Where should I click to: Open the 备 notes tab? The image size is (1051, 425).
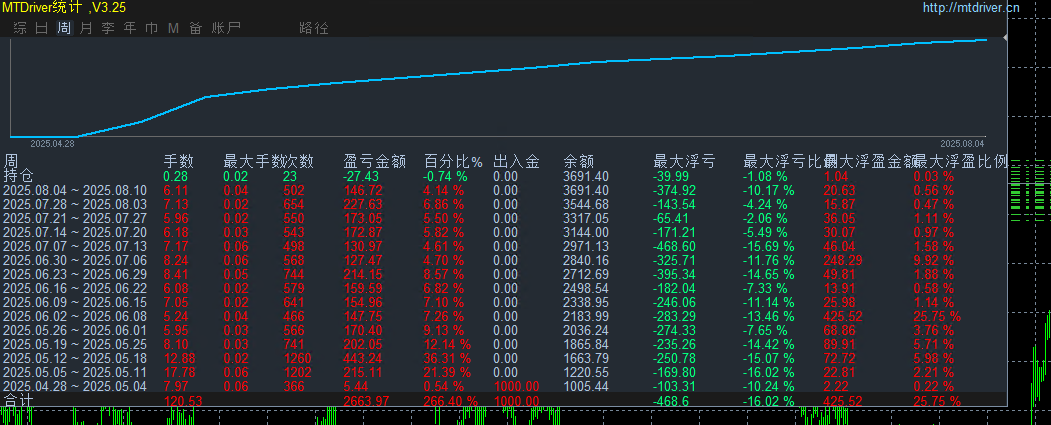pyautogui.click(x=195, y=28)
